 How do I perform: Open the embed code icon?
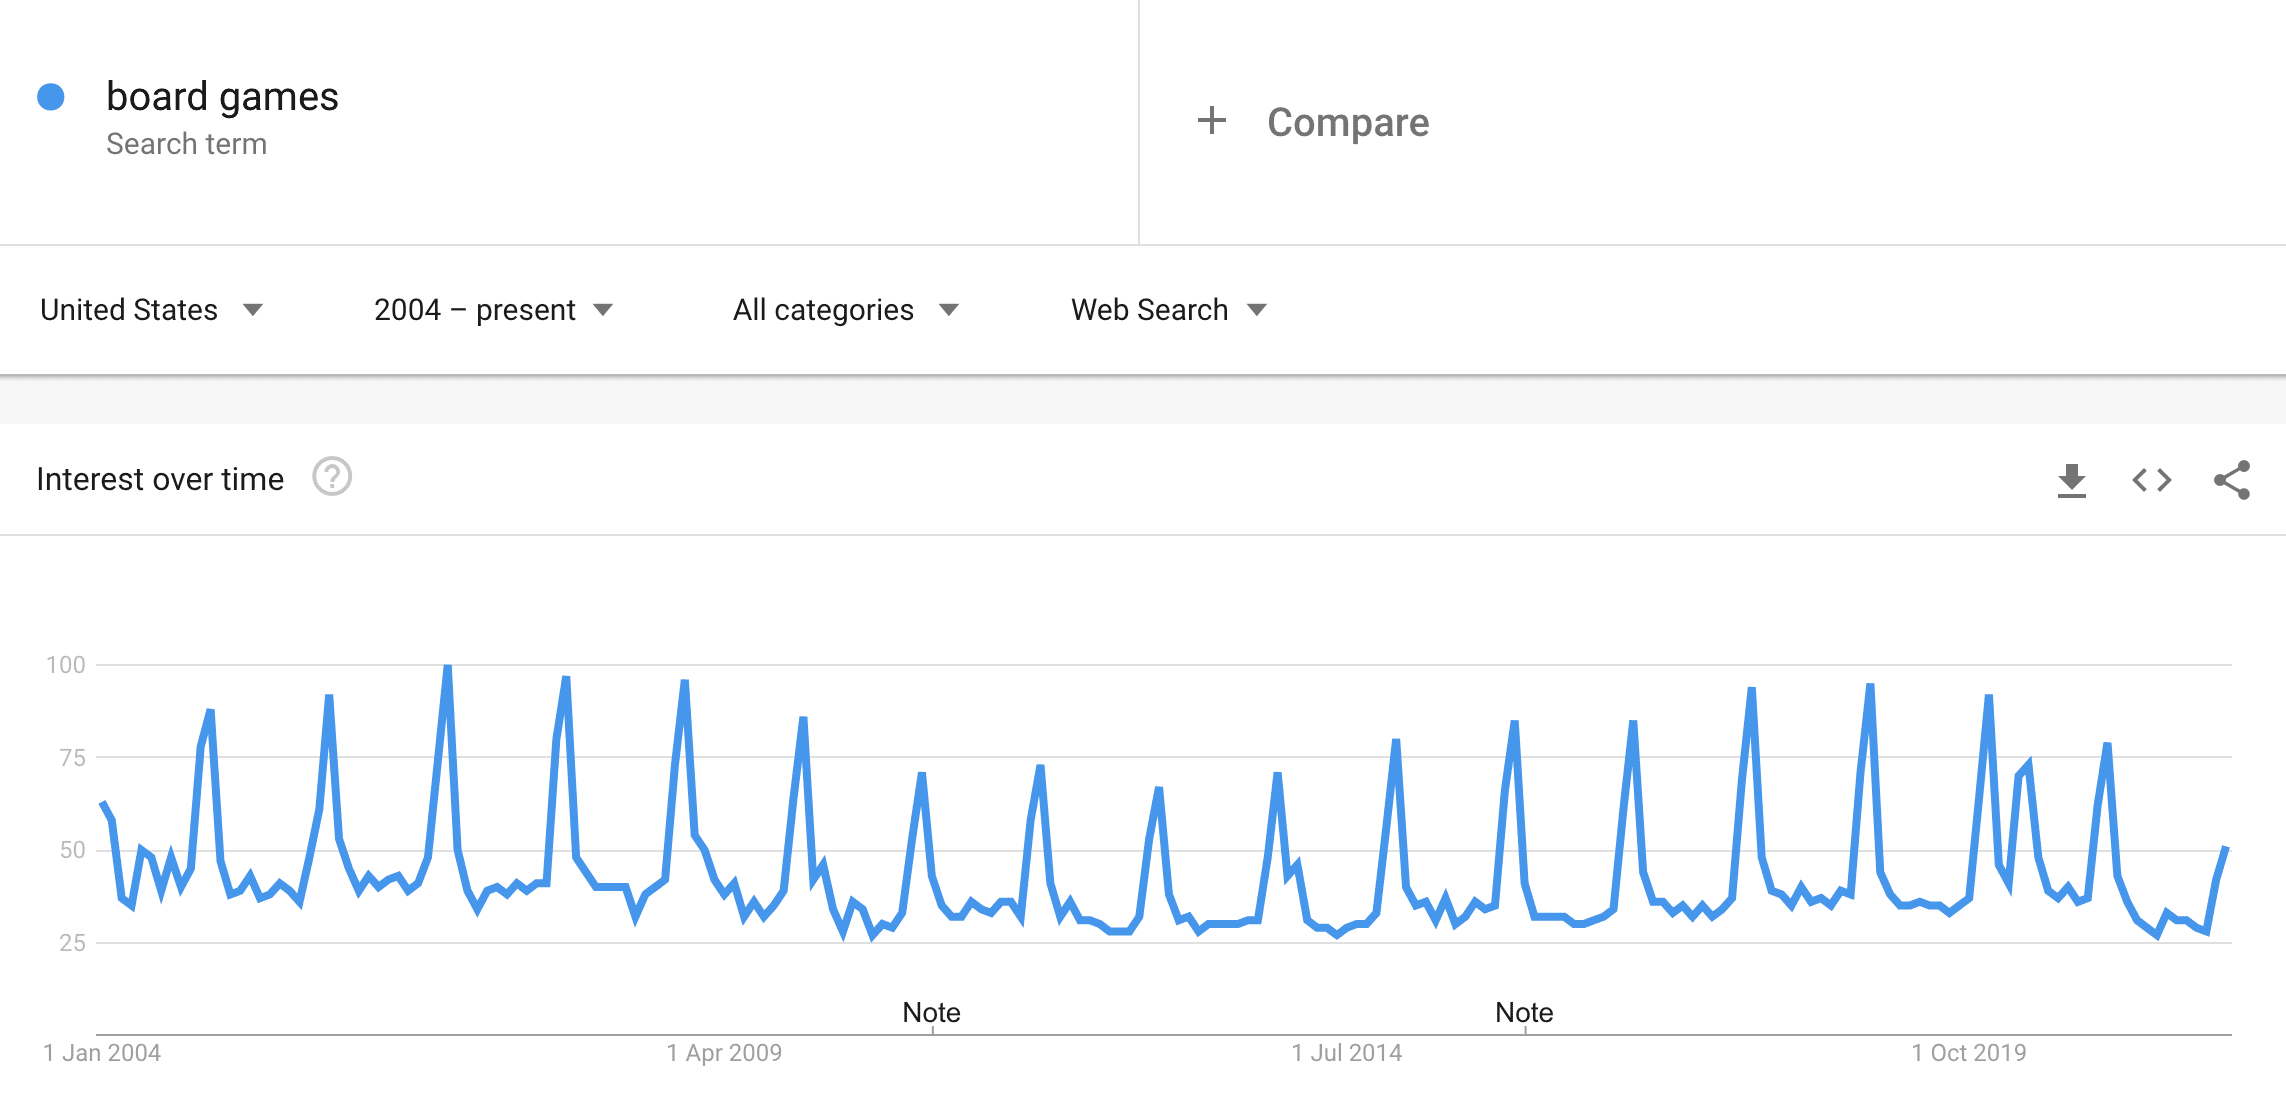click(x=2151, y=480)
